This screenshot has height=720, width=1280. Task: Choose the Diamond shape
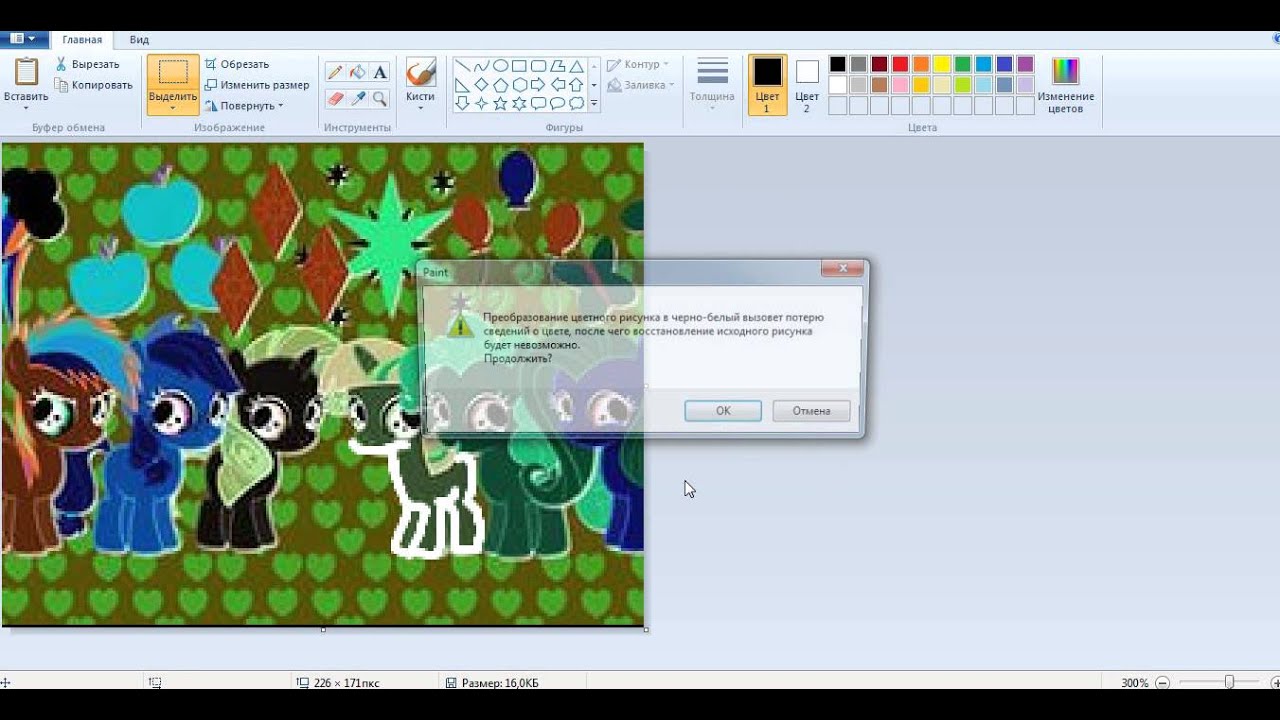click(481, 85)
